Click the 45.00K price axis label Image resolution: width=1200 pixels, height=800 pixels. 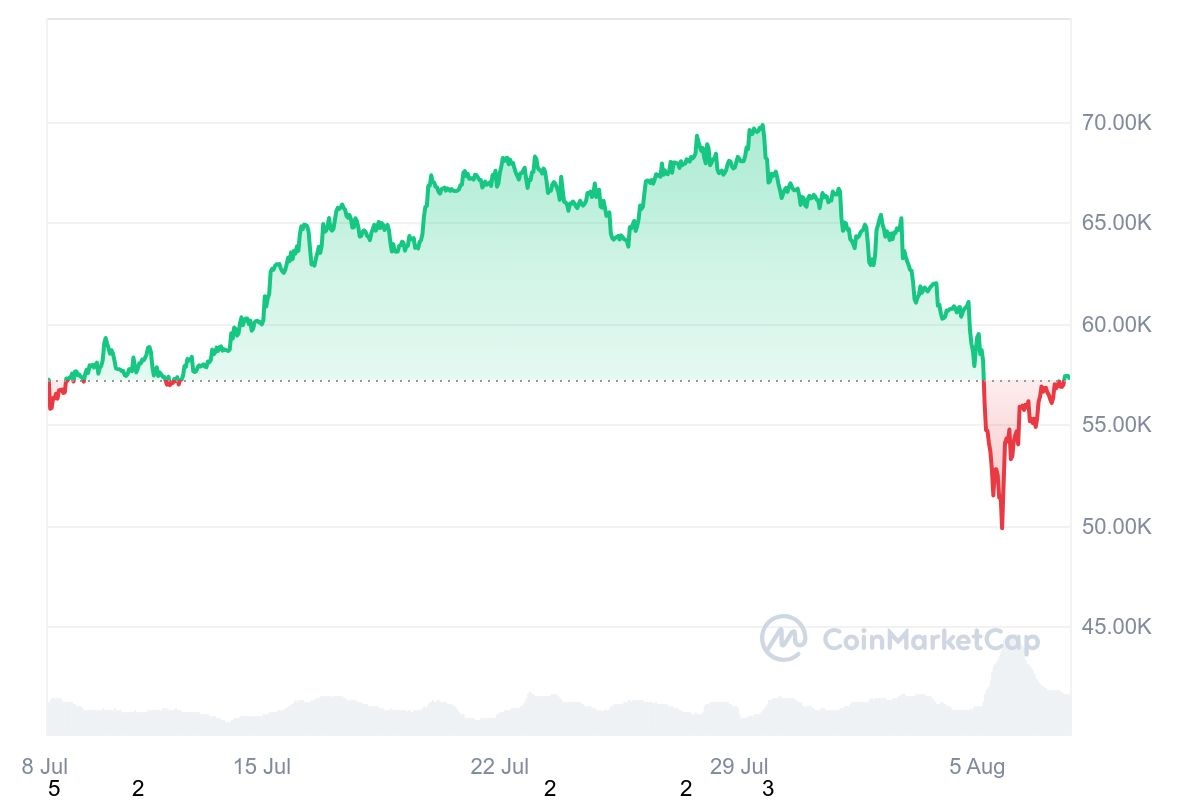click(x=1116, y=627)
